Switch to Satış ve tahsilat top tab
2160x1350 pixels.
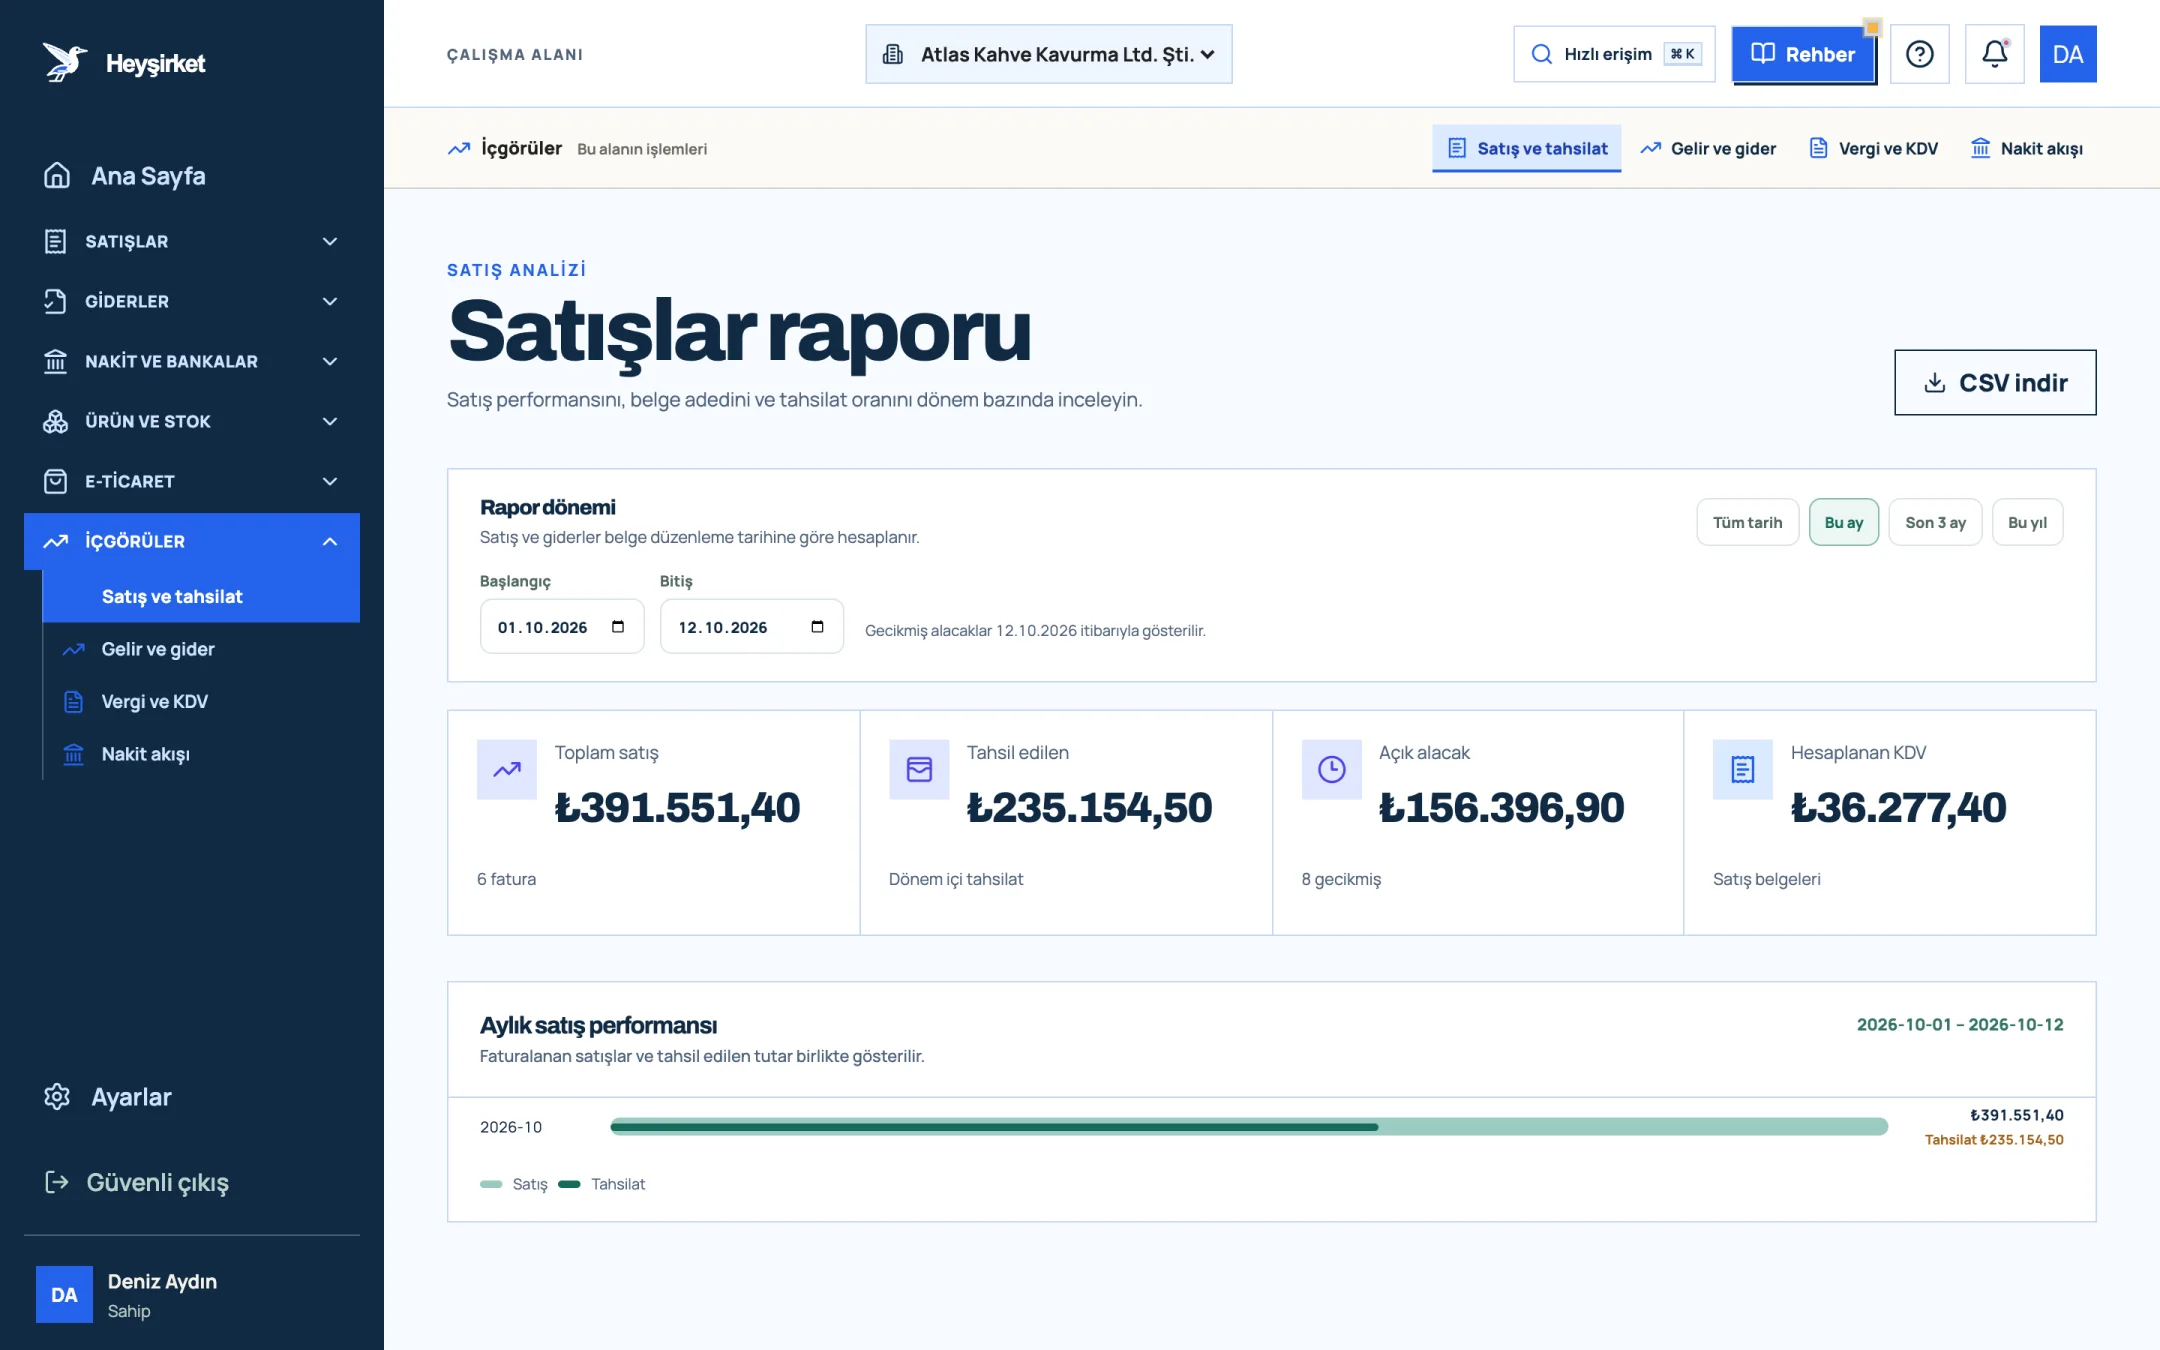click(x=1526, y=148)
